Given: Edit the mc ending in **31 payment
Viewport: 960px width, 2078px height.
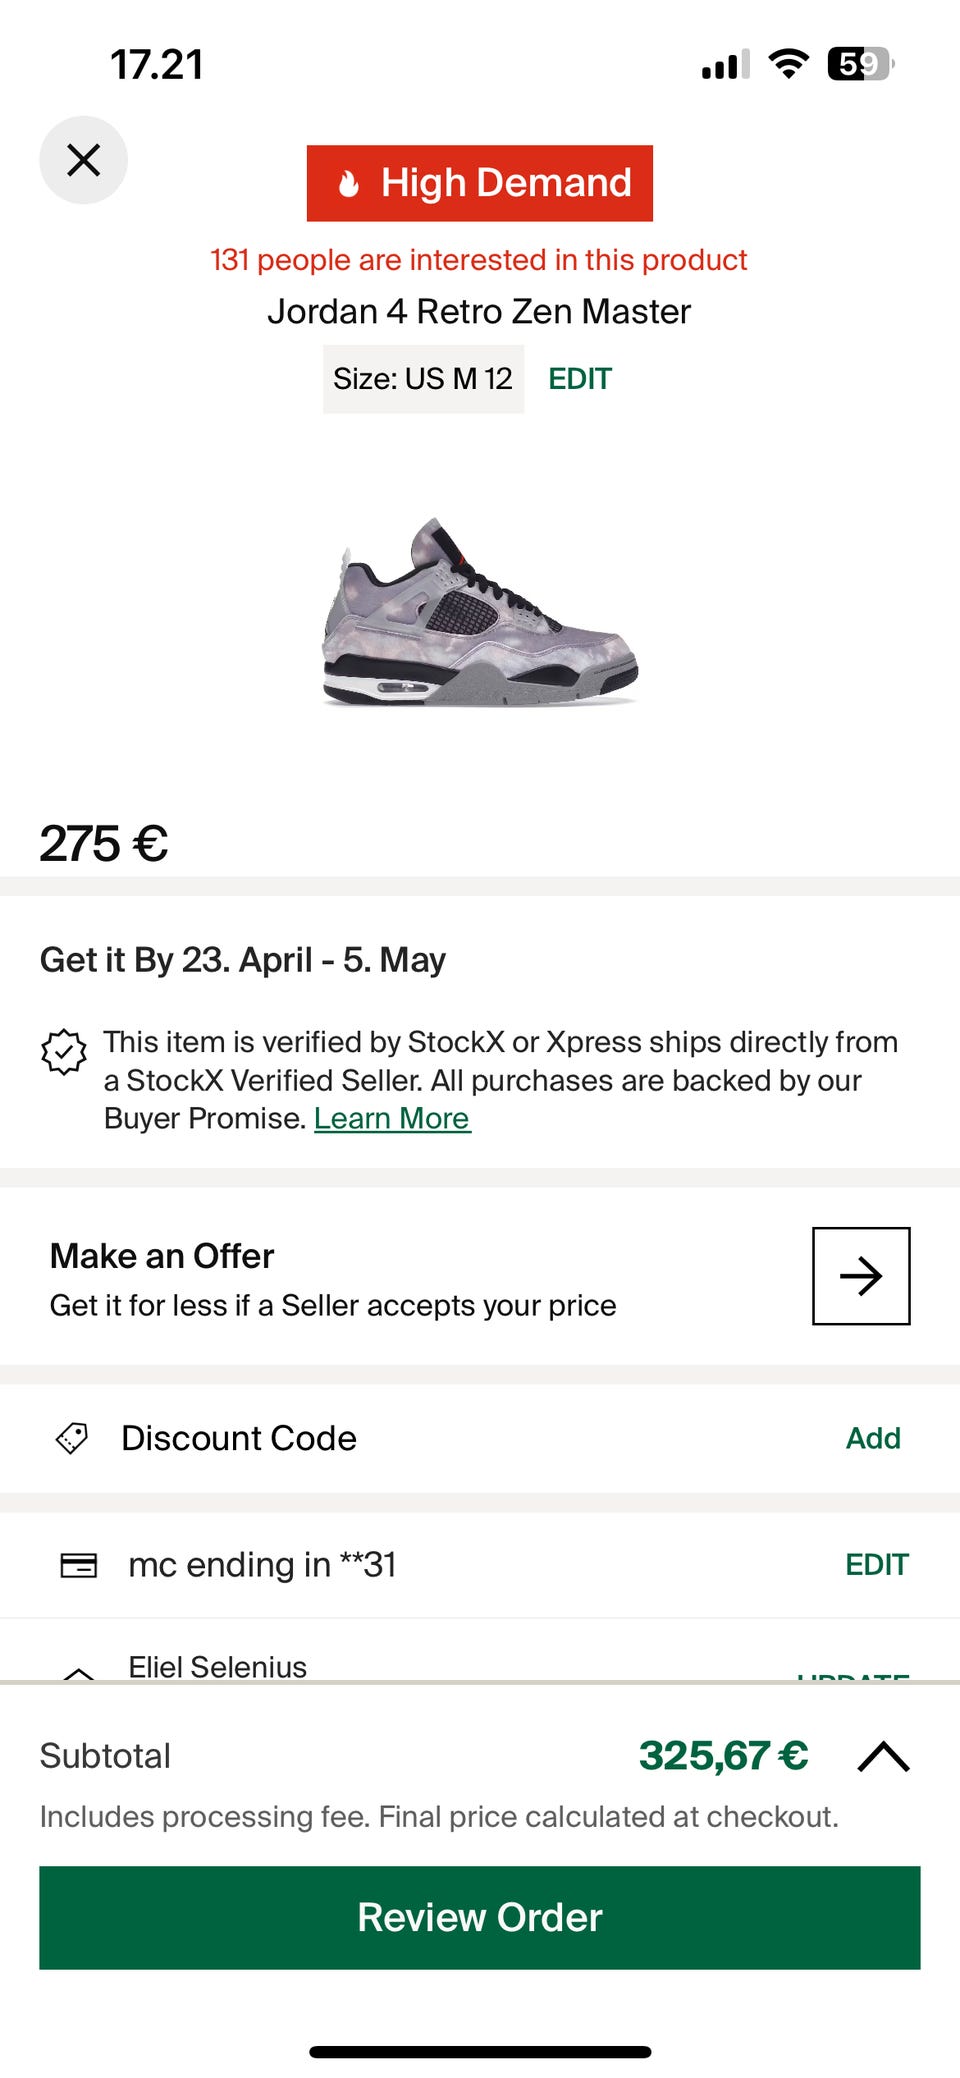Looking at the screenshot, I should click(x=876, y=1565).
